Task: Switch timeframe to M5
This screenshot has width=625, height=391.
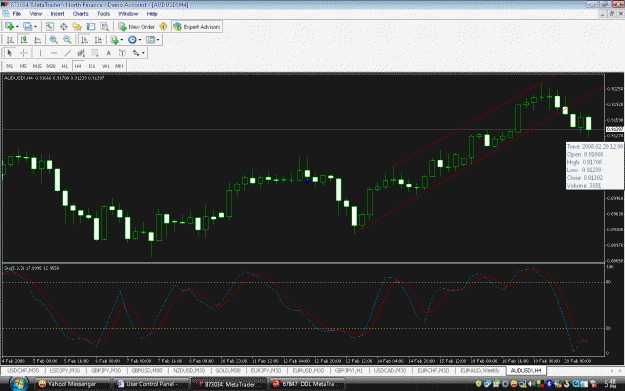Action: tap(23, 66)
